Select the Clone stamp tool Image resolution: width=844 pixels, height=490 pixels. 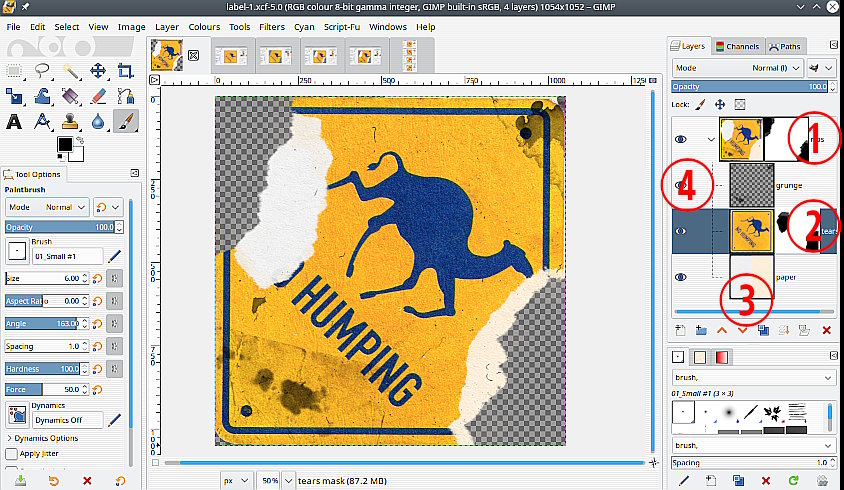(x=70, y=122)
